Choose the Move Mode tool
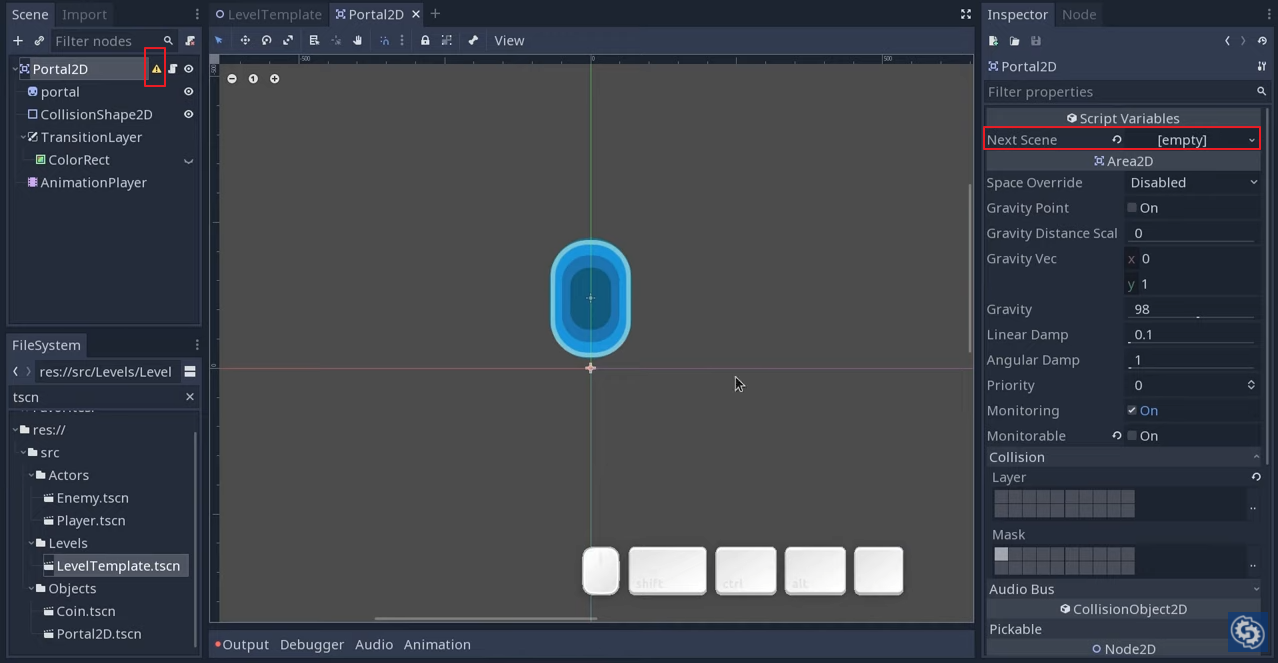1278x663 pixels. click(x=245, y=41)
